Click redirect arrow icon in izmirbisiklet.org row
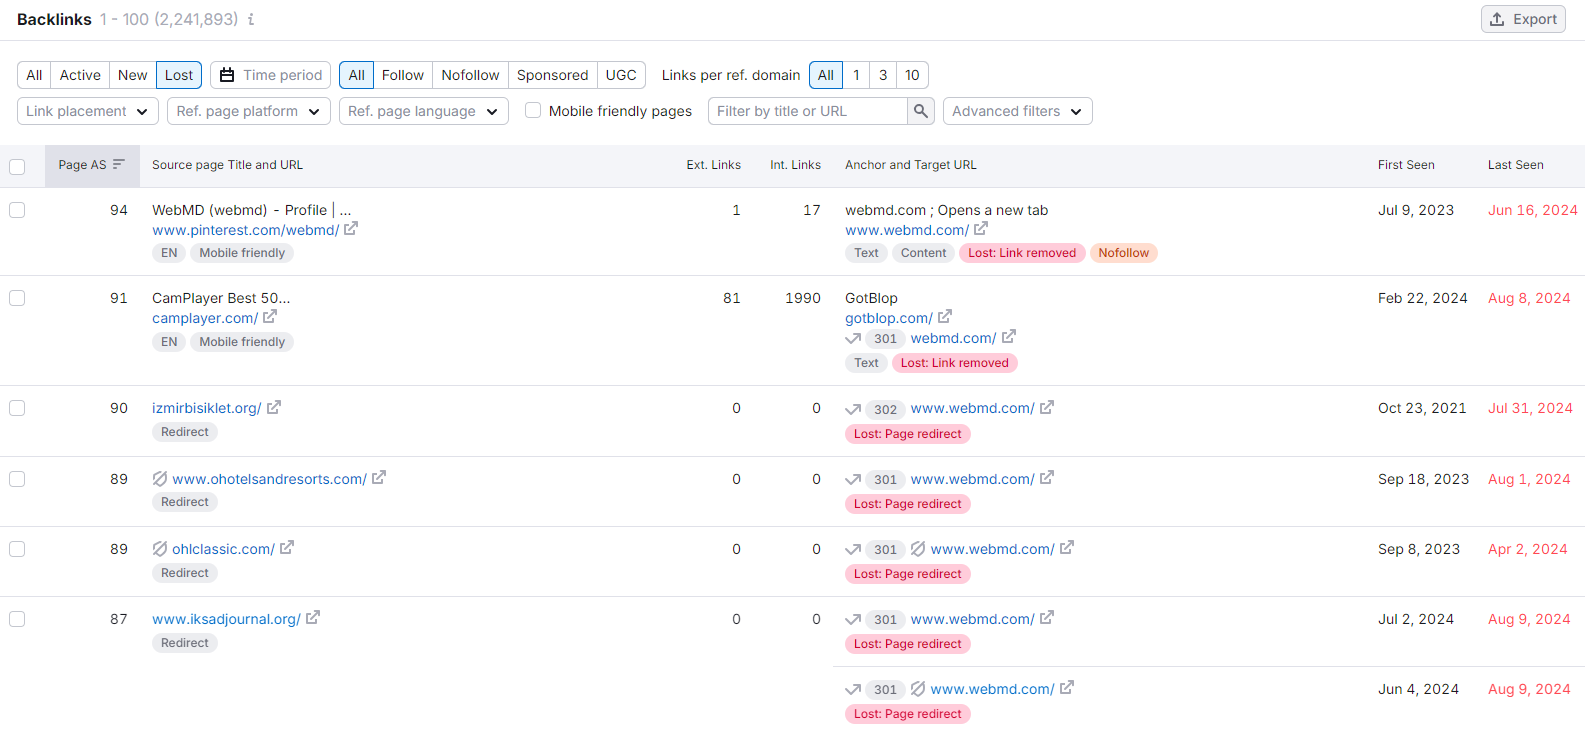Image resolution: width=1585 pixels, height=735 pixels. [853, 409]
